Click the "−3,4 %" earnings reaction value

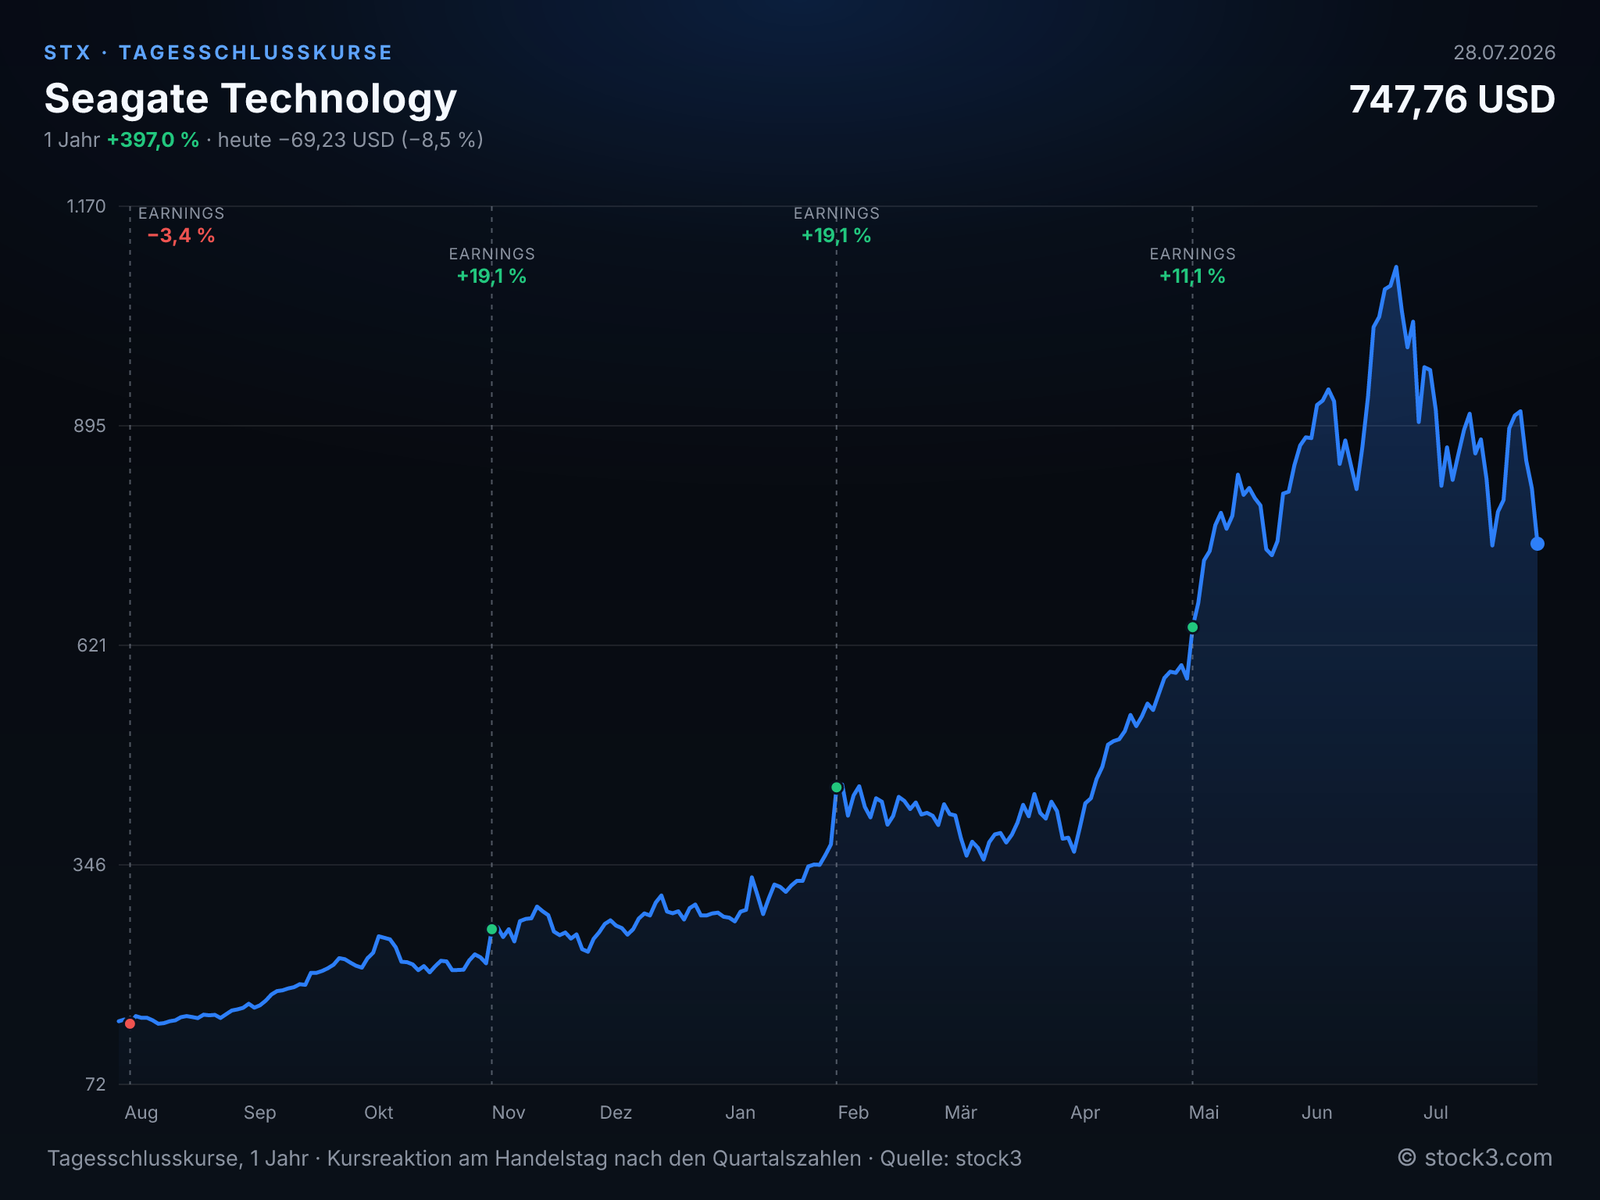[x=181, y=235]
